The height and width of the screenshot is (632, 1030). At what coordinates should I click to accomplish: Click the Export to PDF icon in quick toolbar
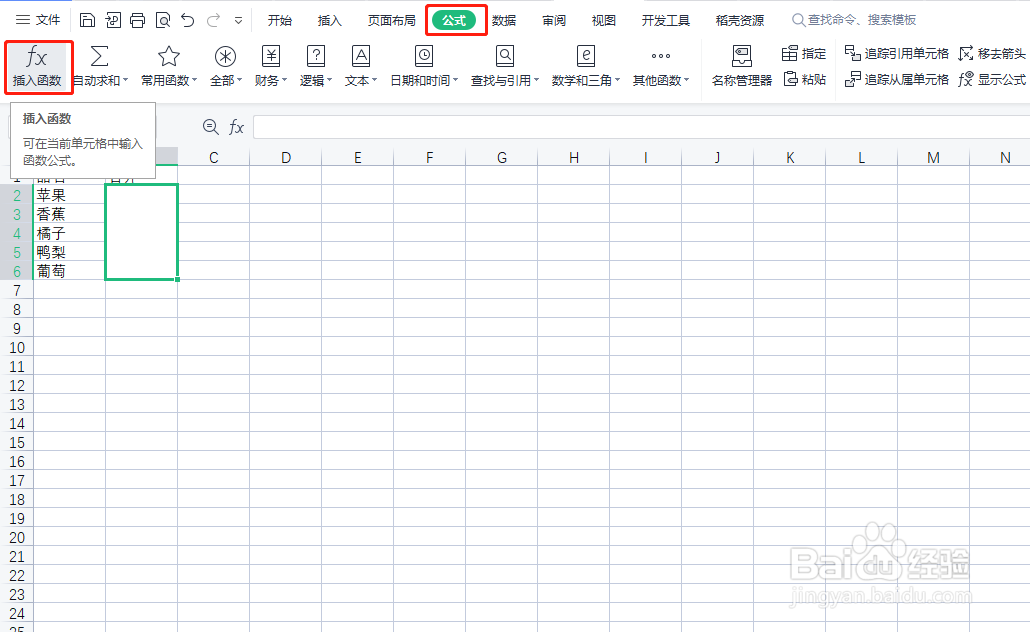point(113,20)
